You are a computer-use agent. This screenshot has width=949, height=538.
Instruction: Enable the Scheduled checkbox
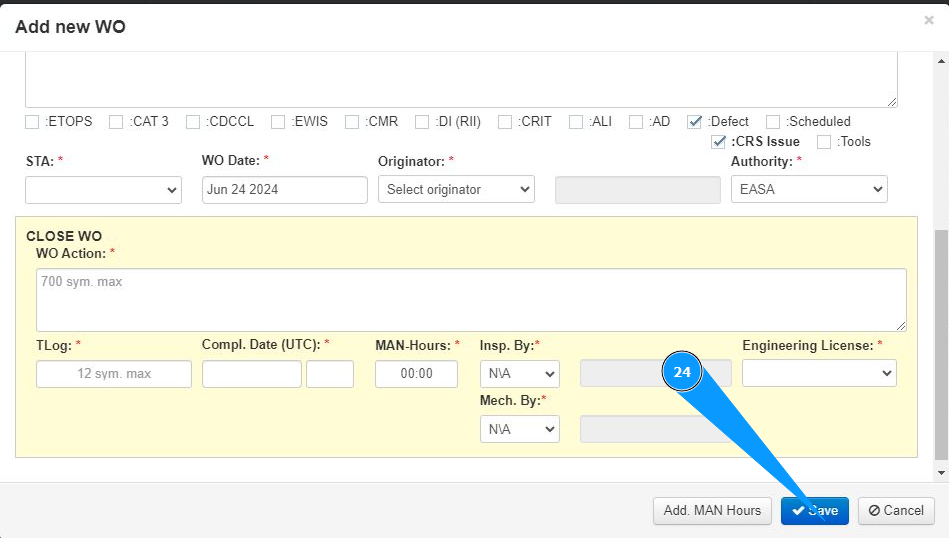773,122
